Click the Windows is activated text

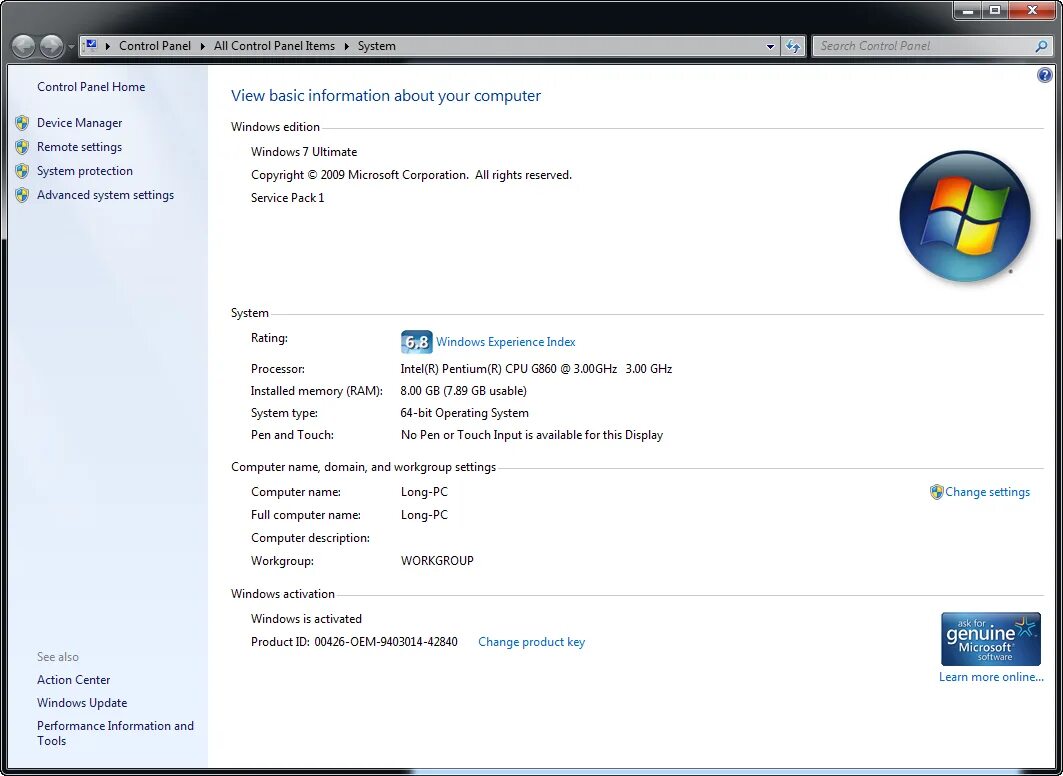pos(306,619)
